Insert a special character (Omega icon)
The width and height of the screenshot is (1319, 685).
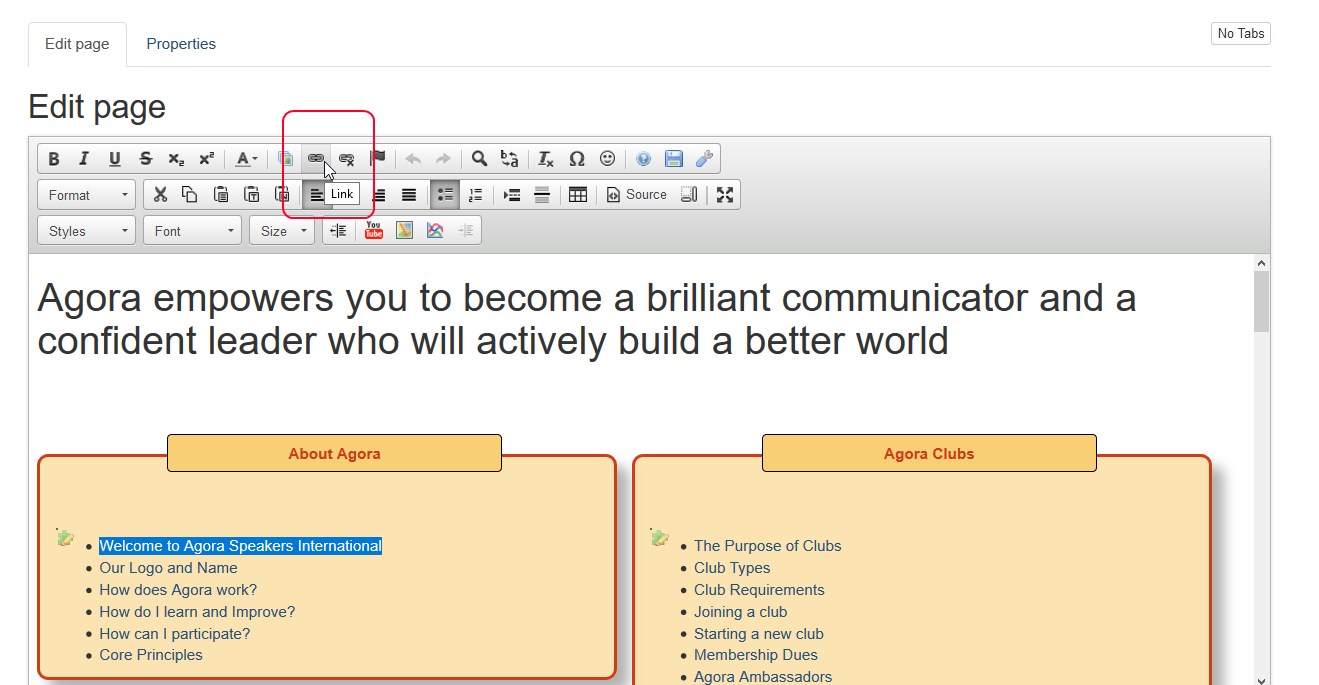coord(577,159)
